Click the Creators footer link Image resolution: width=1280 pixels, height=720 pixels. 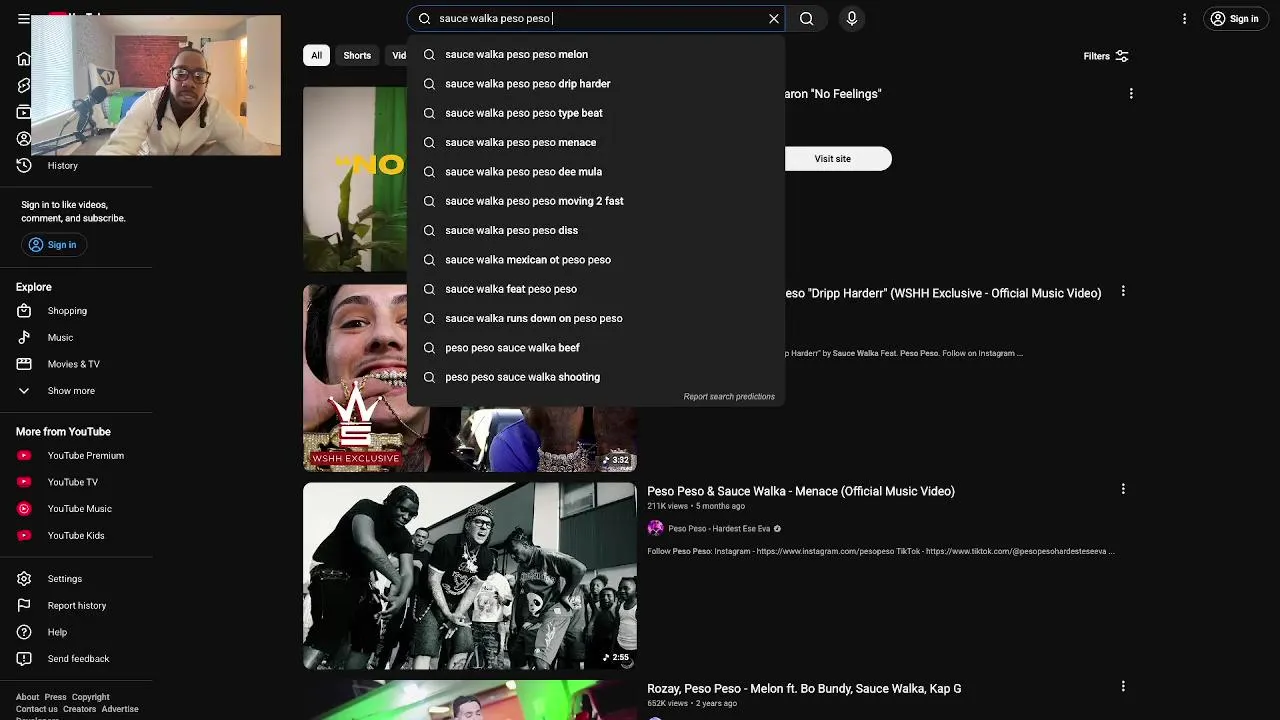pyautogui.click(x=79, y=709)
